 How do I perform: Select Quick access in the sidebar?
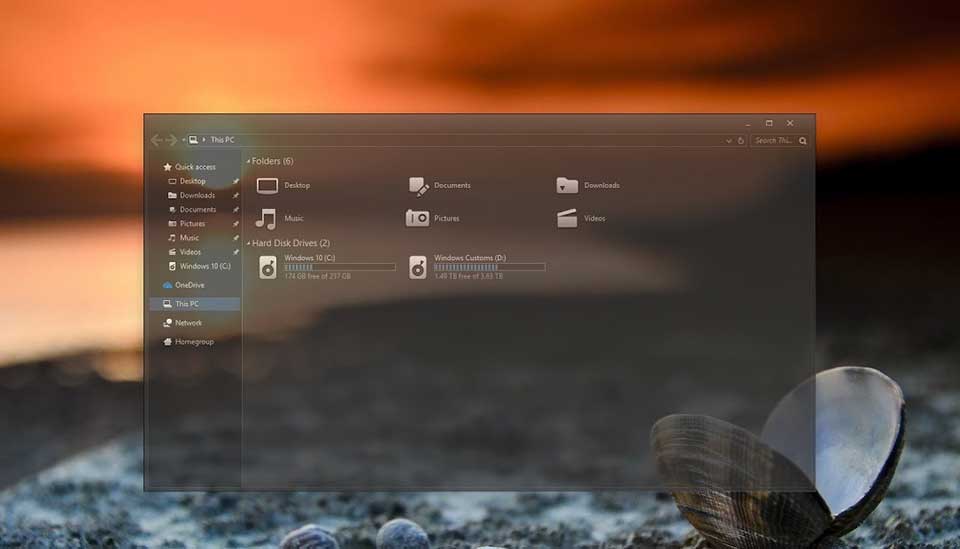tap(195, 166)
